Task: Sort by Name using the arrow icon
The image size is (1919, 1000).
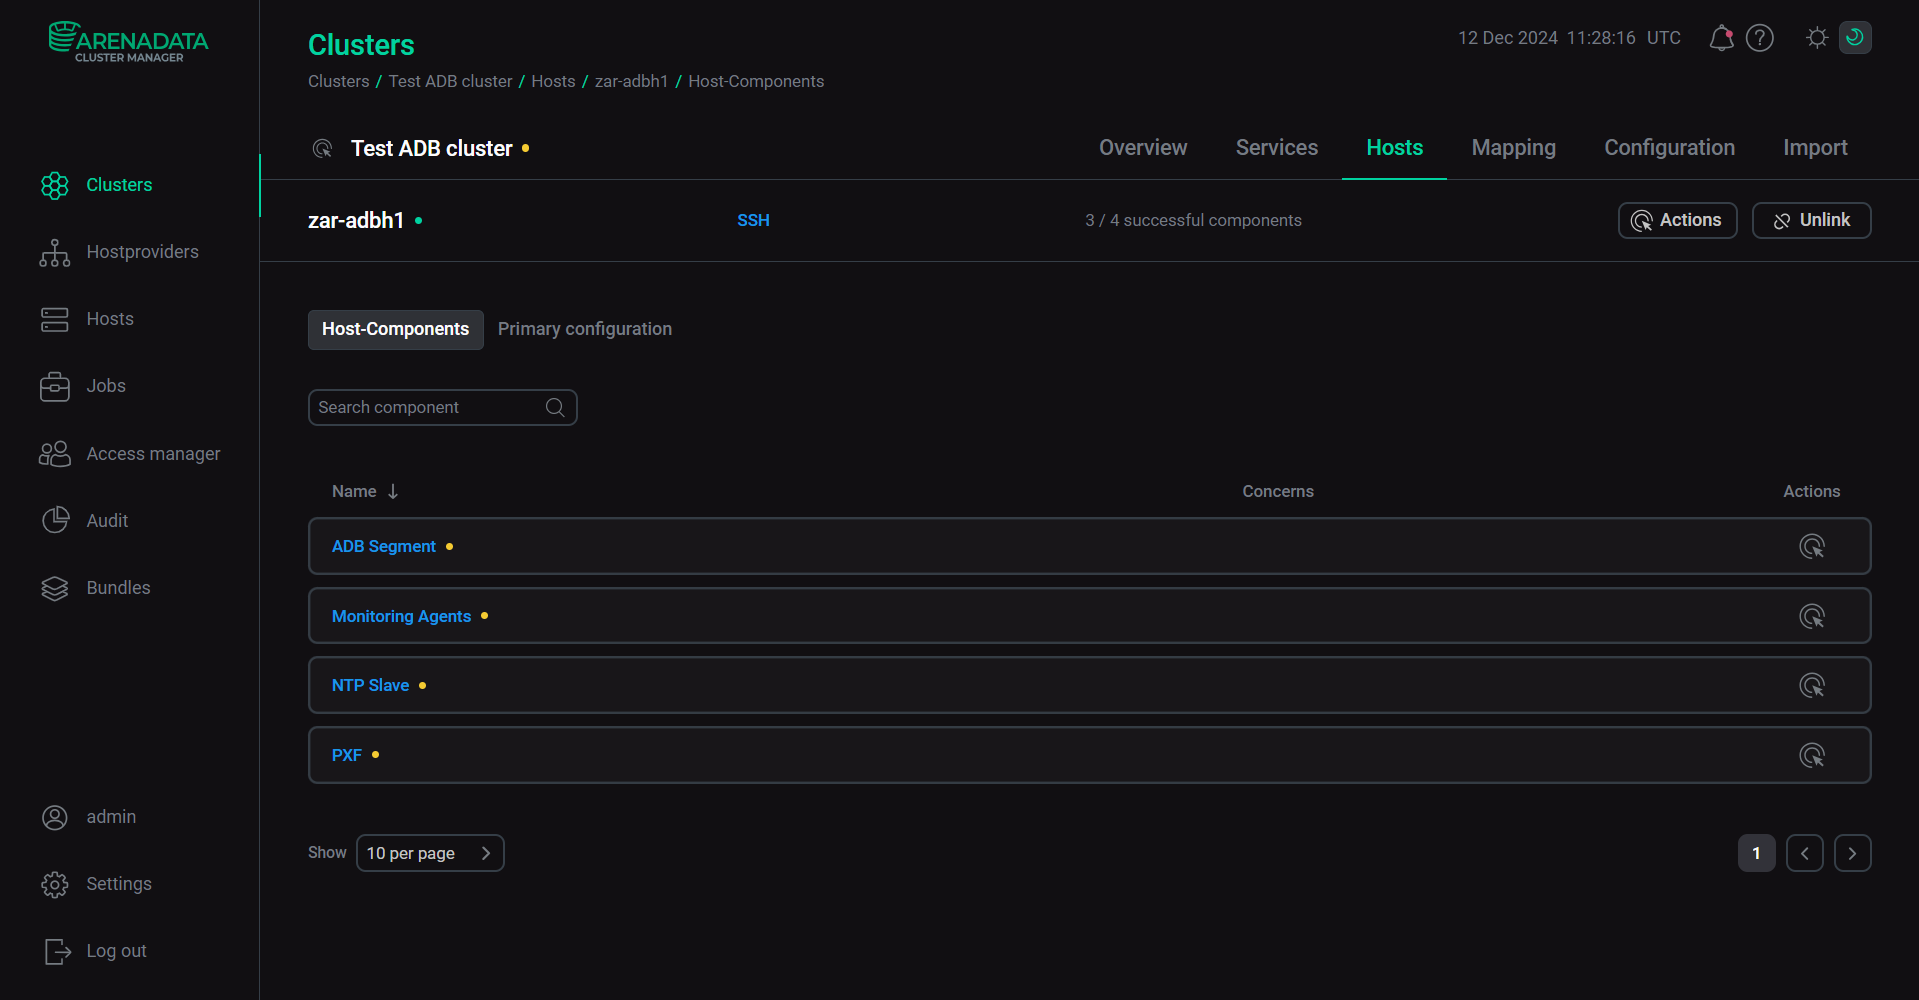Action: (x=393, y=491)
